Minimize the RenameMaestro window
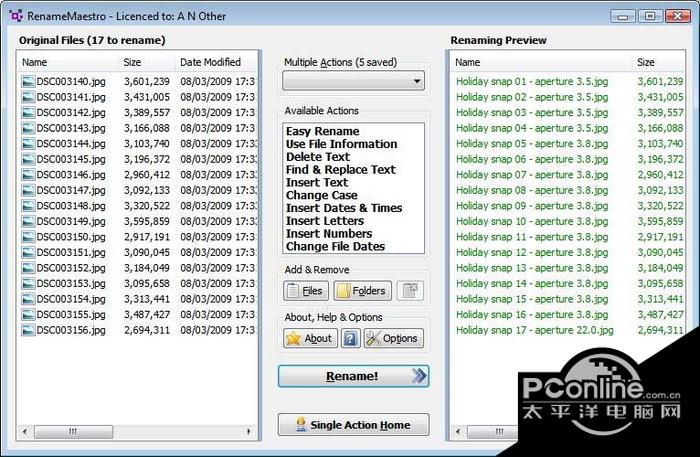The image size is (700, 457). click(623, 17)
